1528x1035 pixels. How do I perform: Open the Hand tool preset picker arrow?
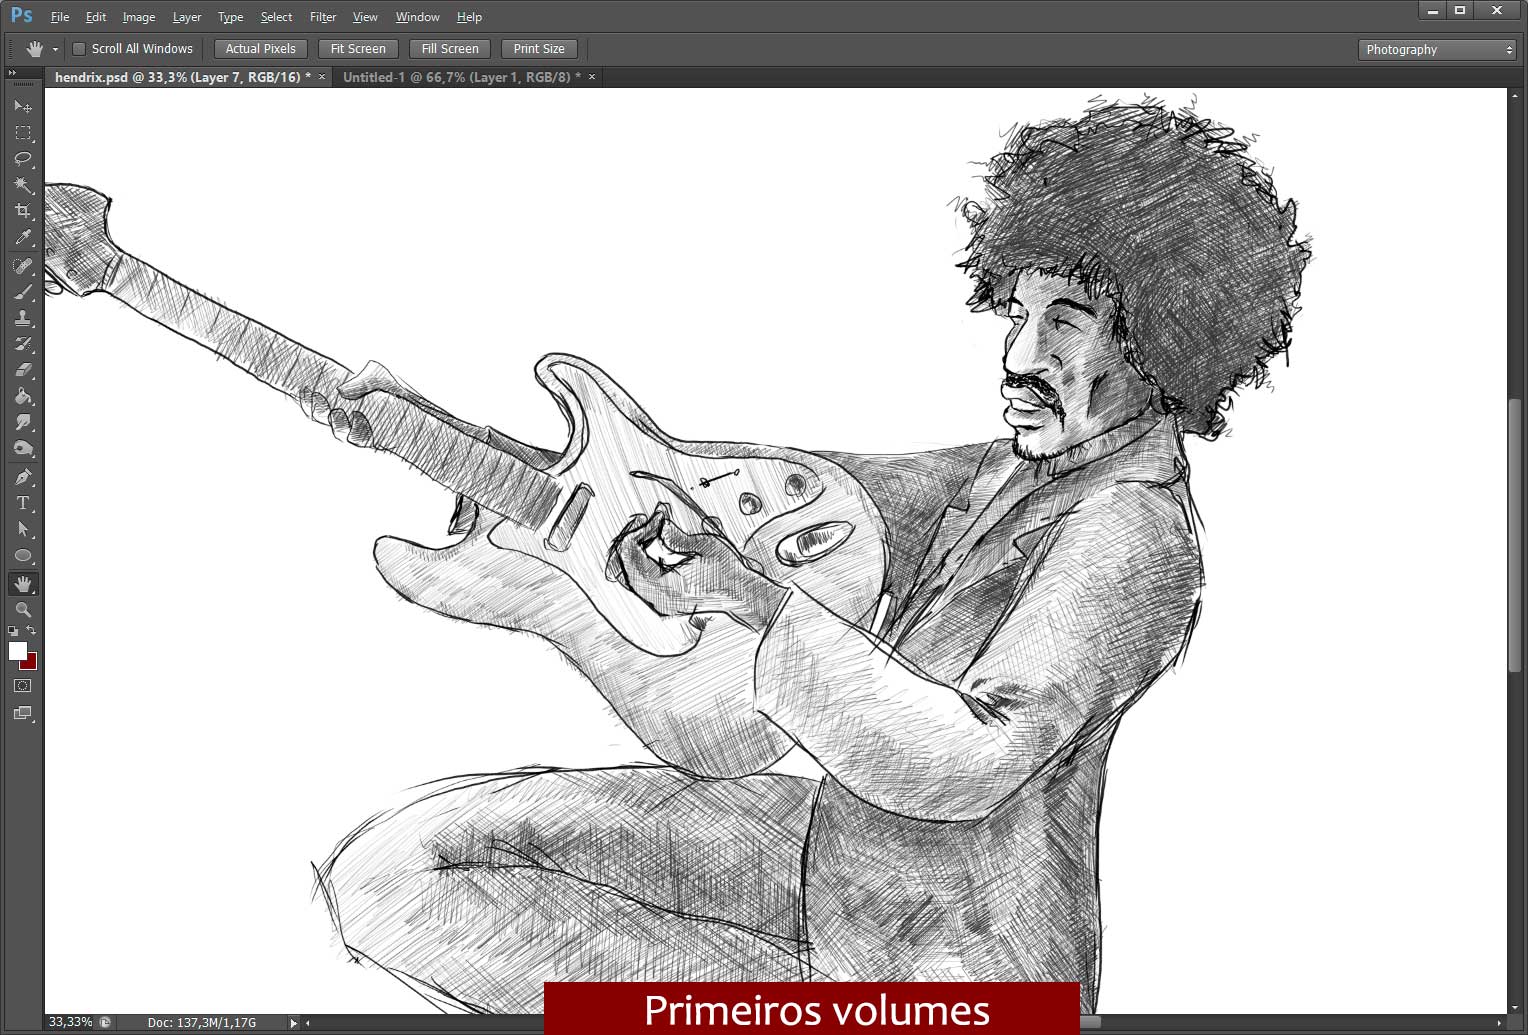pos(55,49)
